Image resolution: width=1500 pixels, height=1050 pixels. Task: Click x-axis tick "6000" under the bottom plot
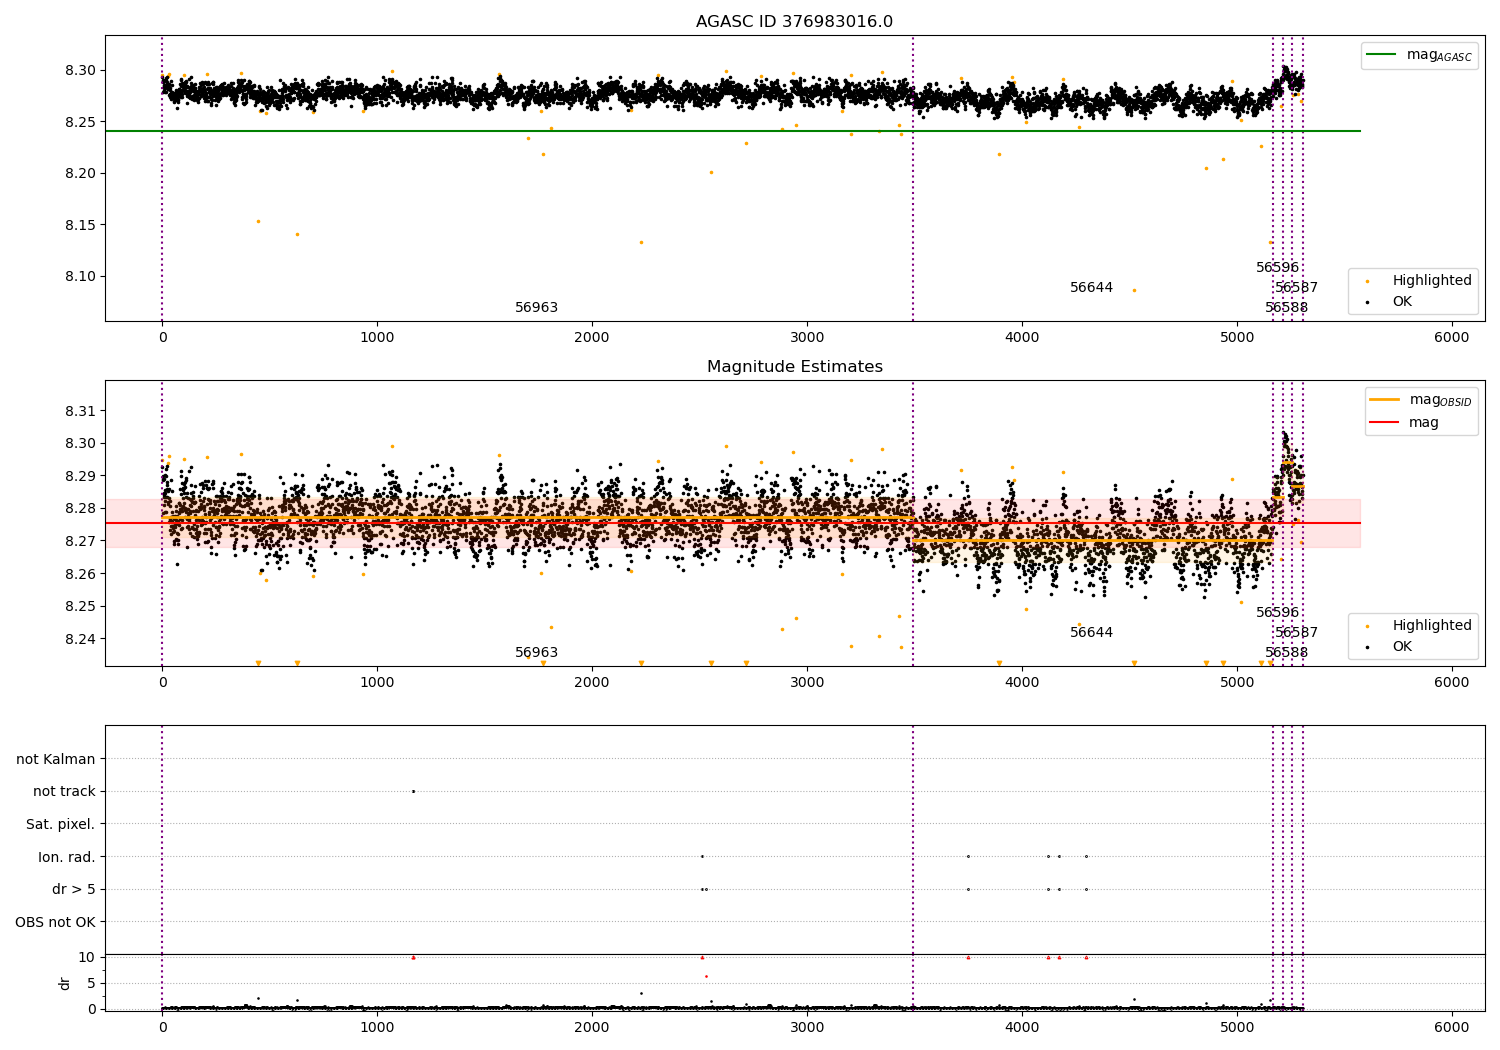[1452, 1027]
